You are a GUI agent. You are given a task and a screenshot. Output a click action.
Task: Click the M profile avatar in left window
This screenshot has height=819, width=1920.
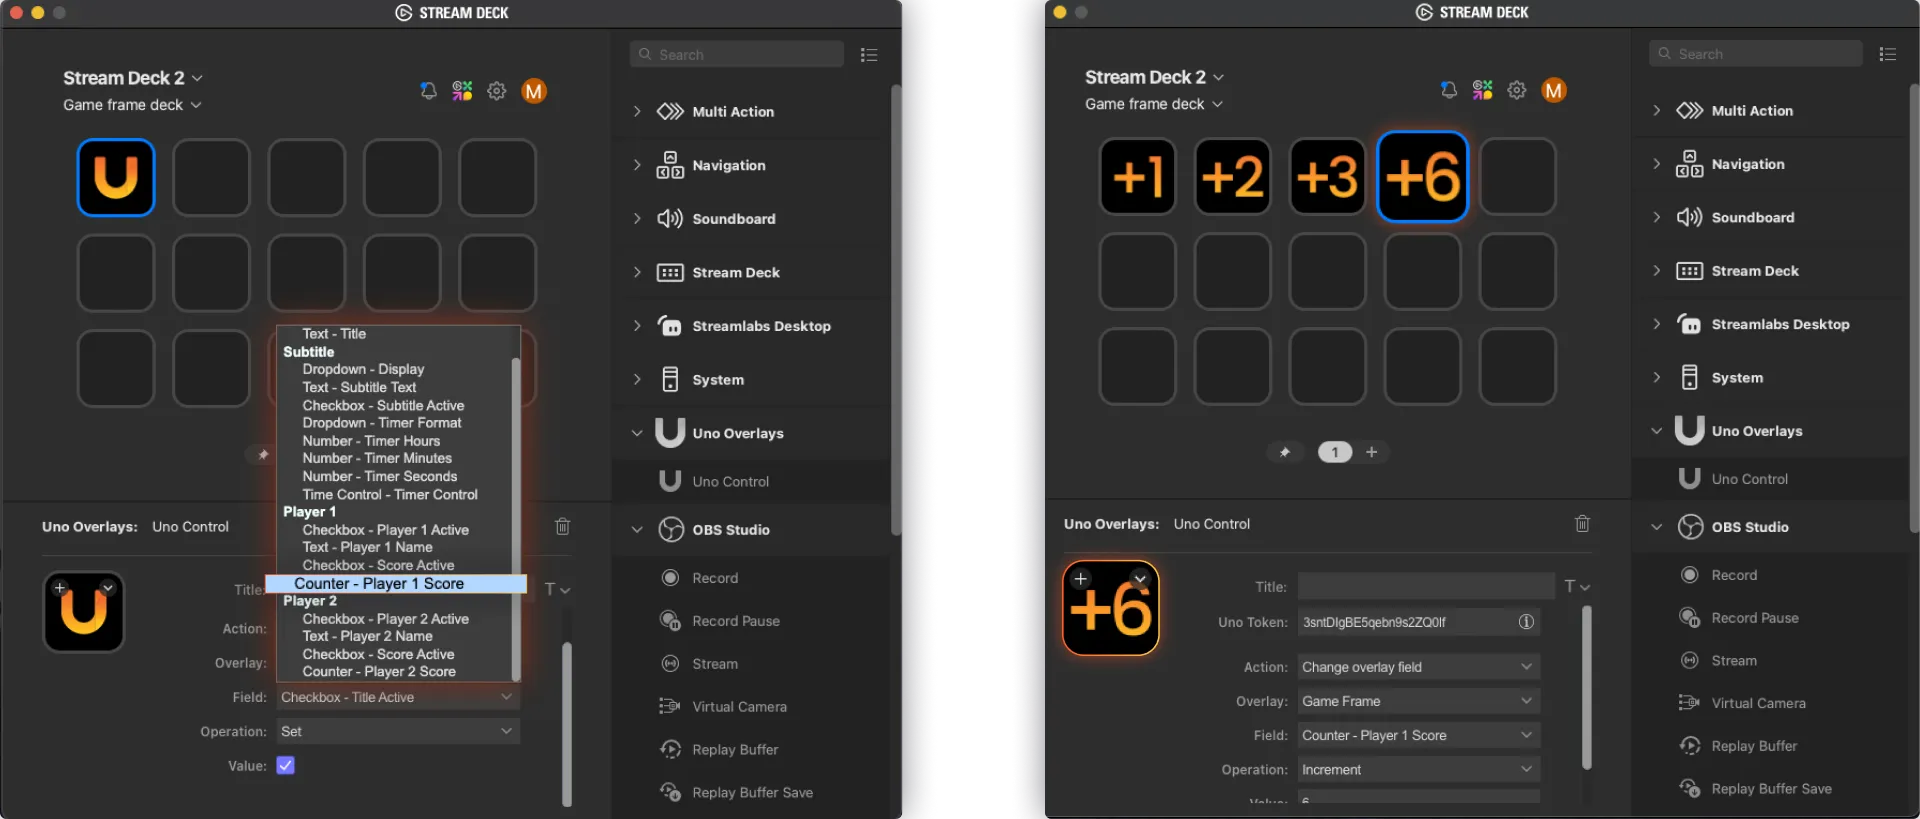click(534, 91)
